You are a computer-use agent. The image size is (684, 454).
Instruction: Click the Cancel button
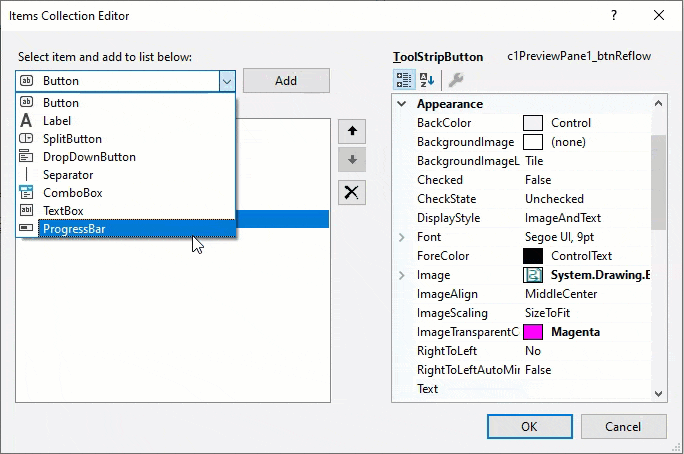click(x=623, y=427)
